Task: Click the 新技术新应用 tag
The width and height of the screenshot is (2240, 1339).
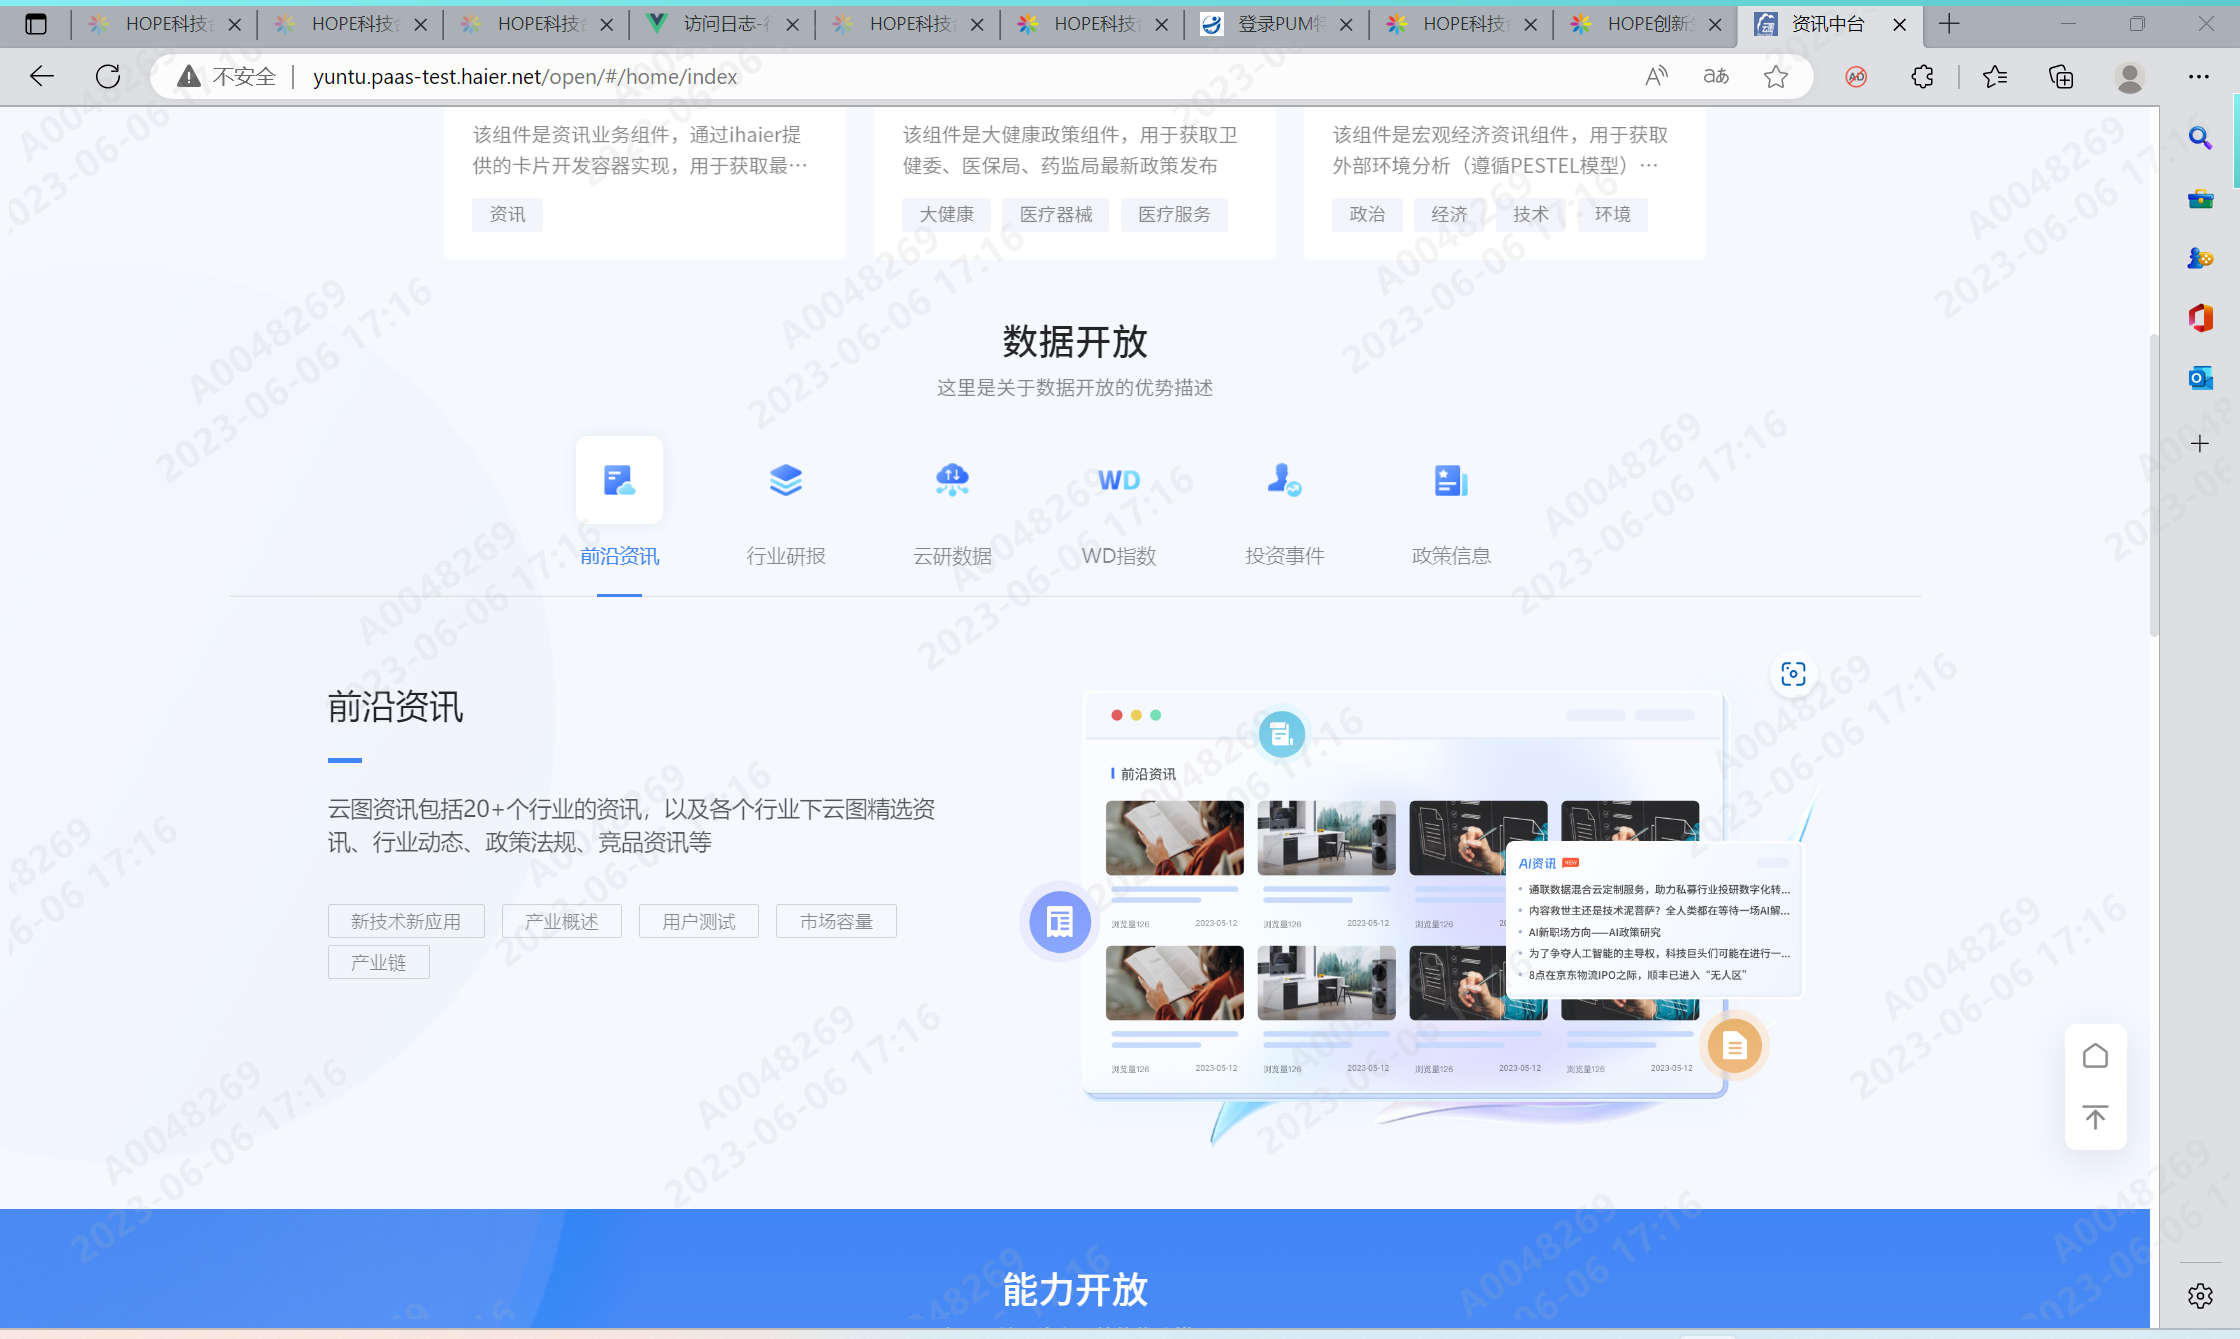Action: [406, 921]
